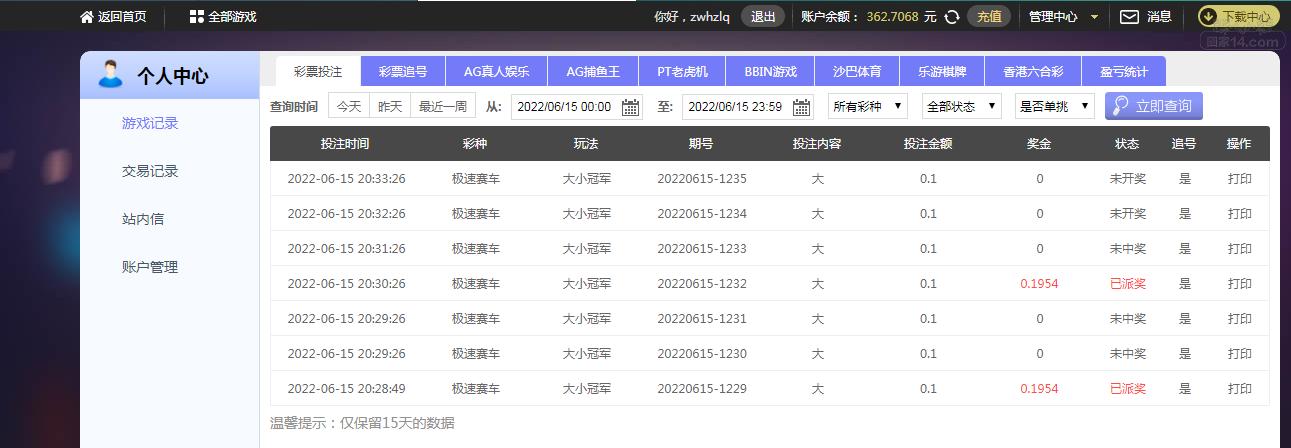The width and height of the screenshot is (1291, 448).
Task: Click the user avatar icon in 个人中心
Action: coord(111,75)
